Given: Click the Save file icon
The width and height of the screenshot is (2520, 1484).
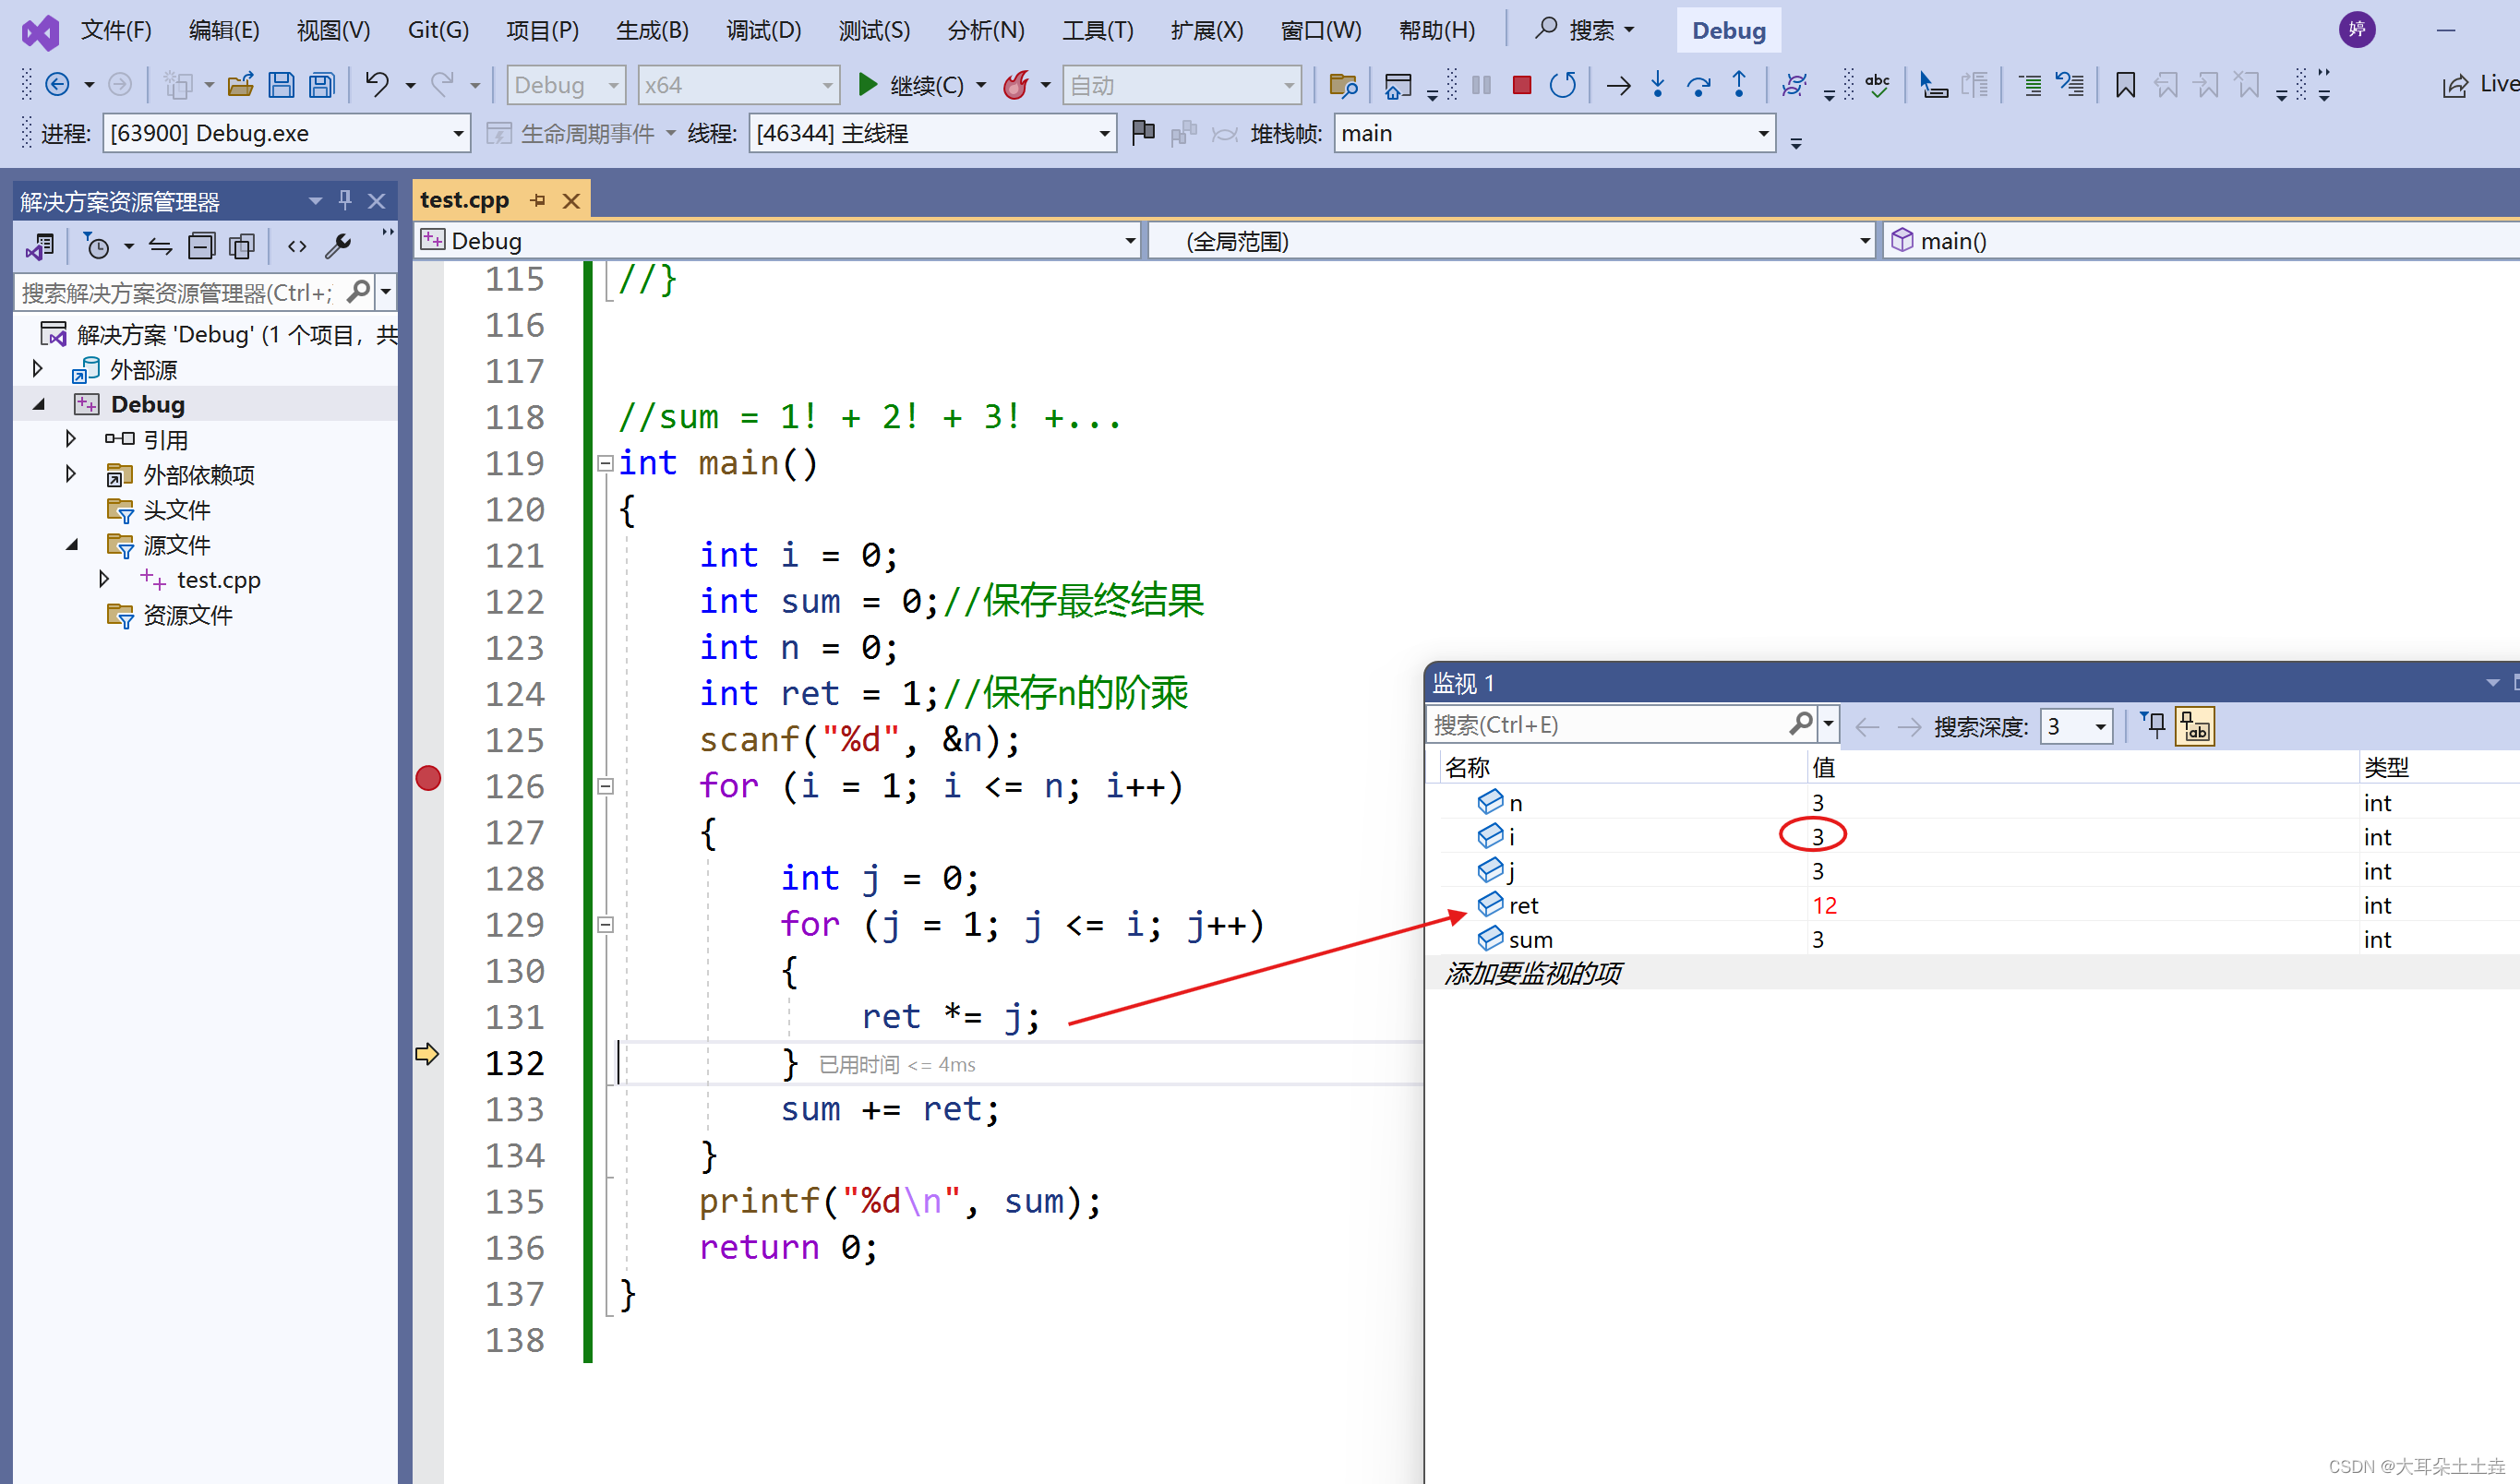Looking at the screenshot, I should pos(282,85).
